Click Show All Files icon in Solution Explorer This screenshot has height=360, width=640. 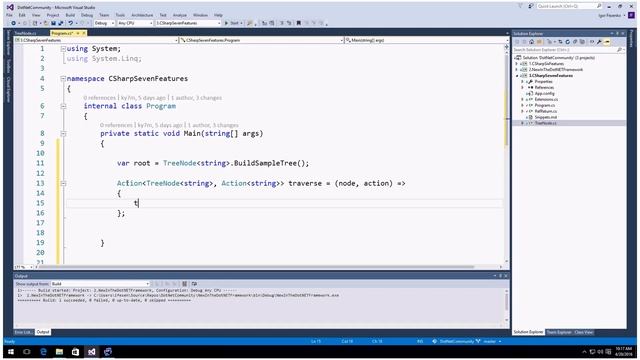point(582,42)
